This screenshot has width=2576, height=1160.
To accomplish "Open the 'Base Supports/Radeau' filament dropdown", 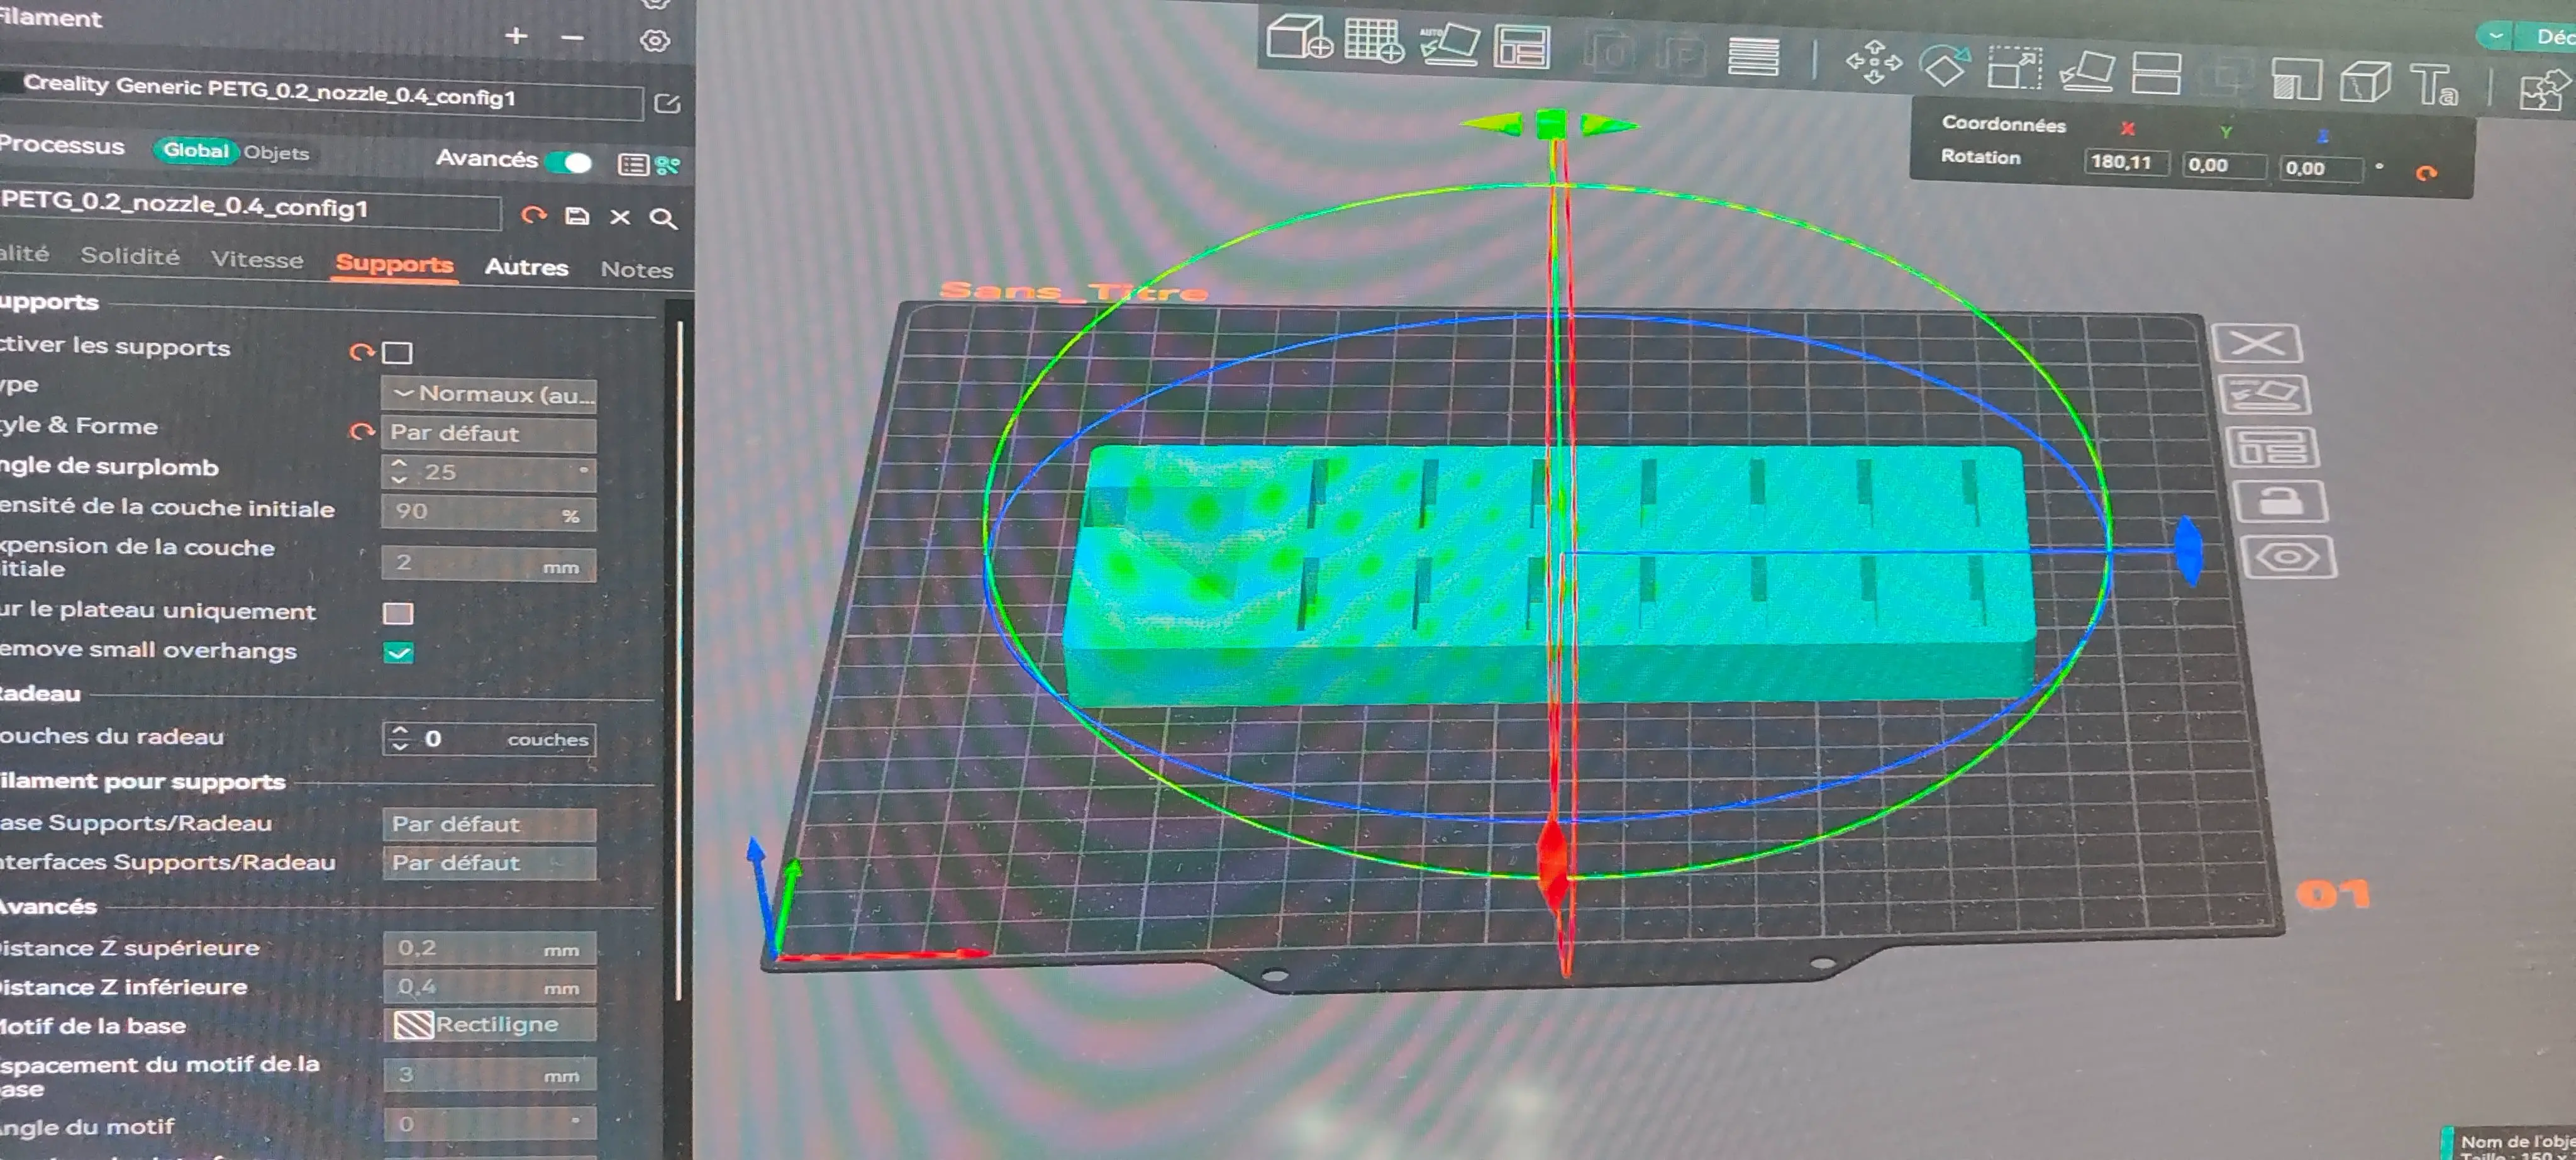I will (490, 824).
